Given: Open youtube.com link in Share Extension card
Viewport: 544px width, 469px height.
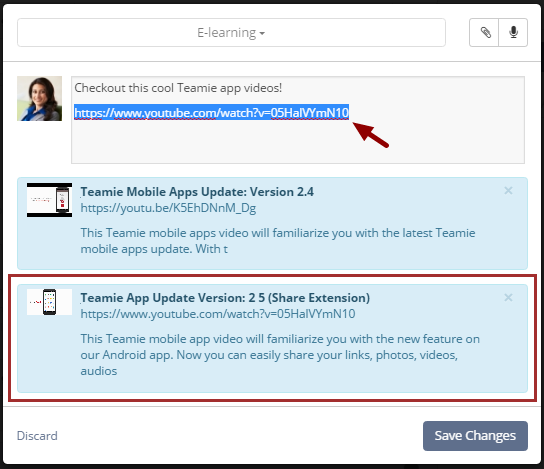Looking at the screenshot, I should (218, 314).
